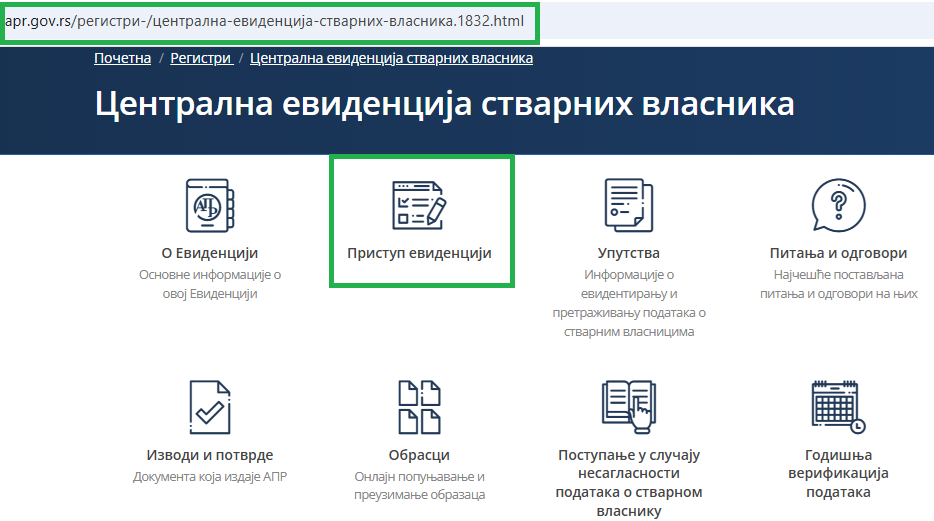Open Поступање у случају несагласности link
The width and height of the screenshot is (934, 521).
tap(629, 483)
